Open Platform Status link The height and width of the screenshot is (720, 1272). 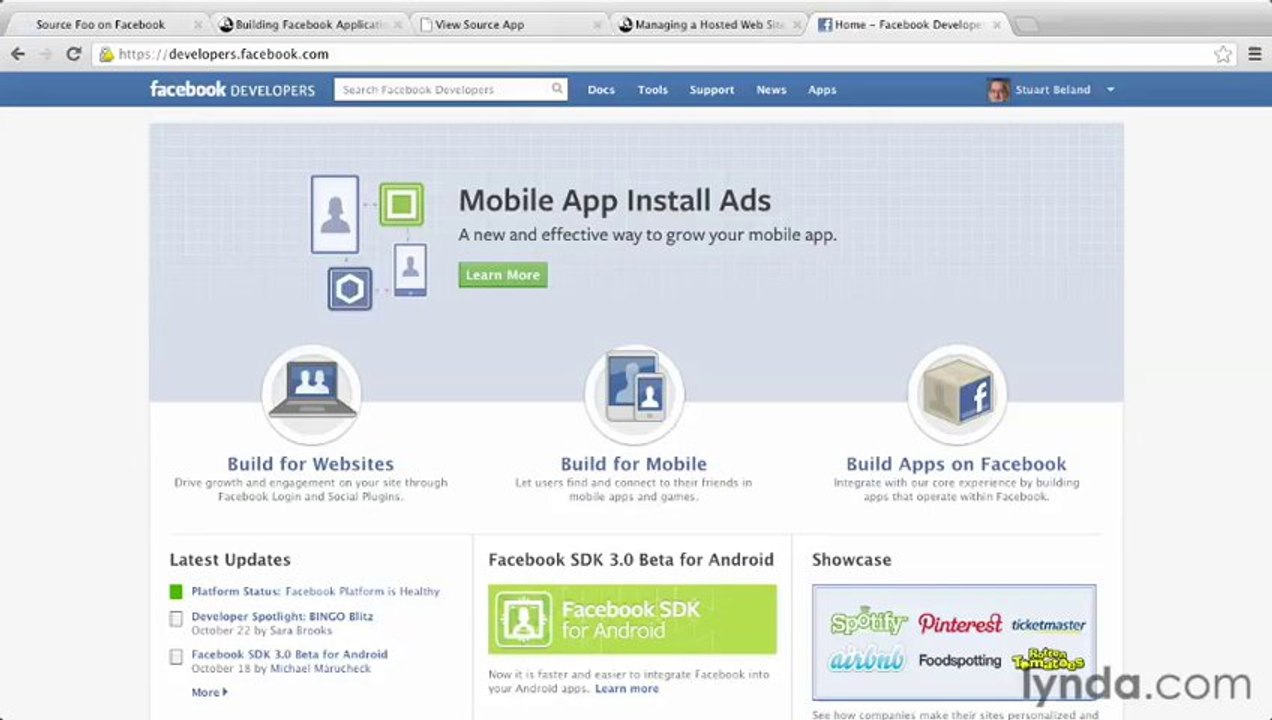coord(315,592)
